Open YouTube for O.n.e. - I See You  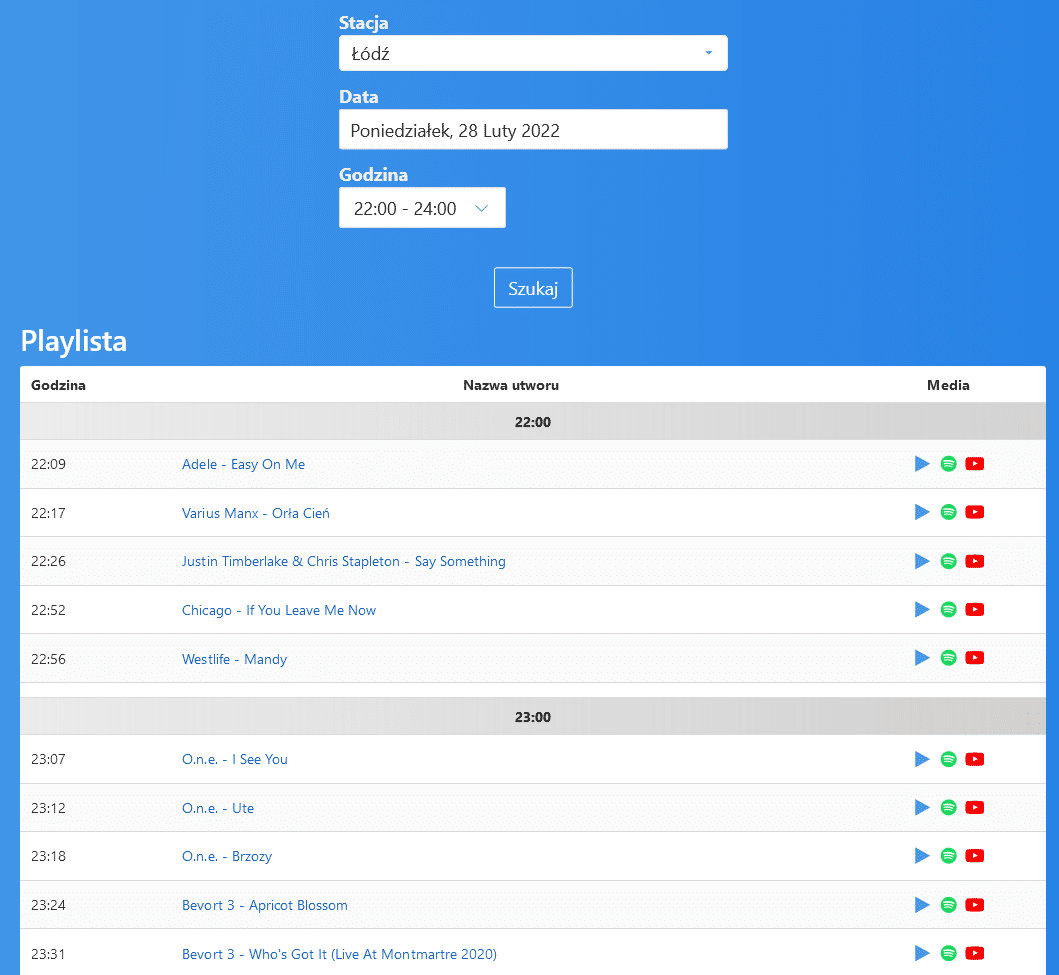[975, 759]
